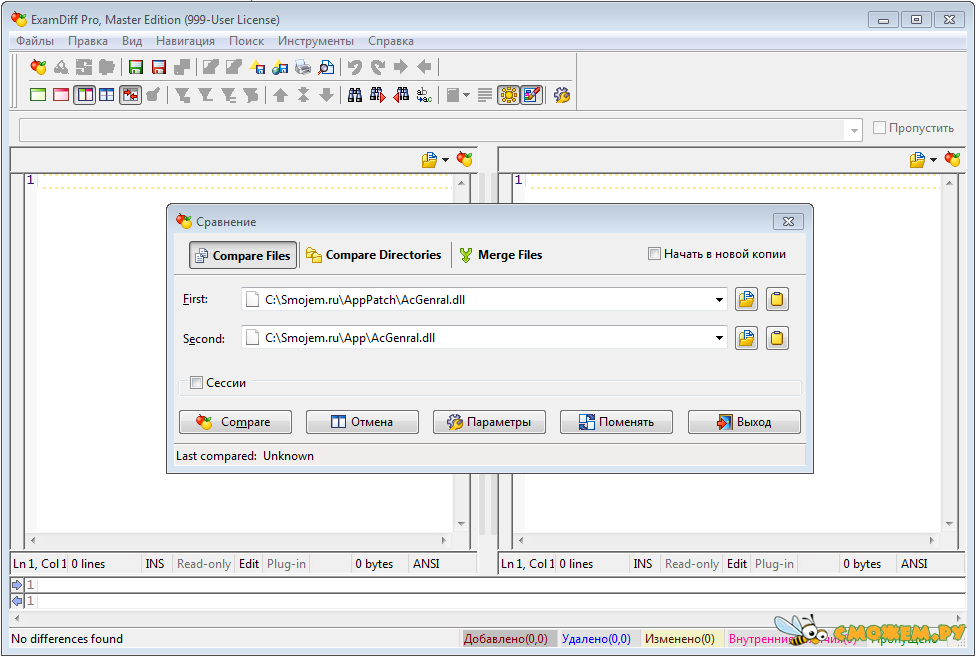The height and width of the screenshot is (657, 976).
Task: Open the dropdown arrow beside the left pane folder icon
Action: pyautogui.click(x=446, y=161)
